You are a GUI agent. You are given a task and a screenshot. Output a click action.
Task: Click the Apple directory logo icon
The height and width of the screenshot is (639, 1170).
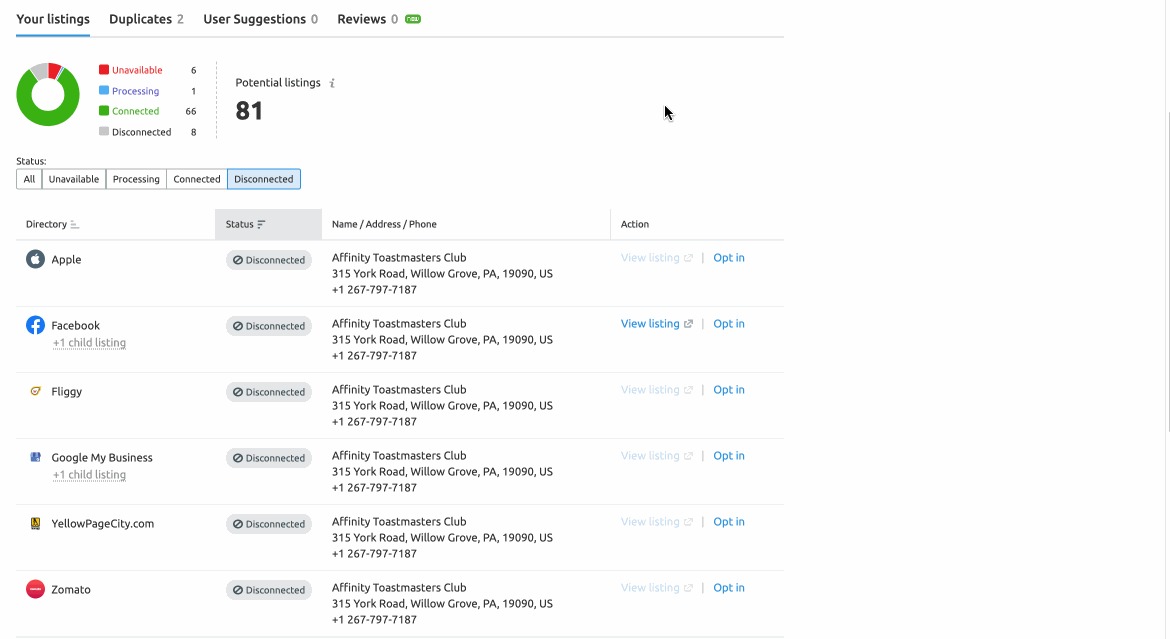pyautogui.click(x=35, y=259)
